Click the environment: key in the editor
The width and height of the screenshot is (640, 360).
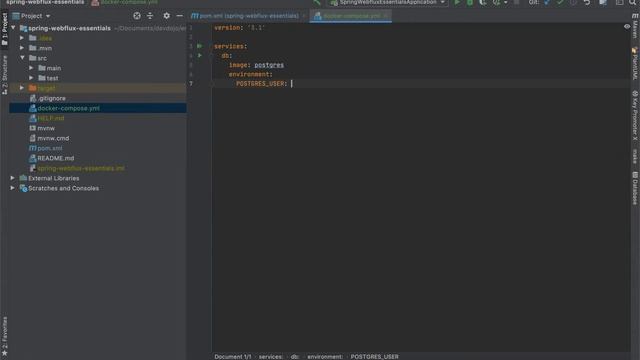click(x=251, y=74)
